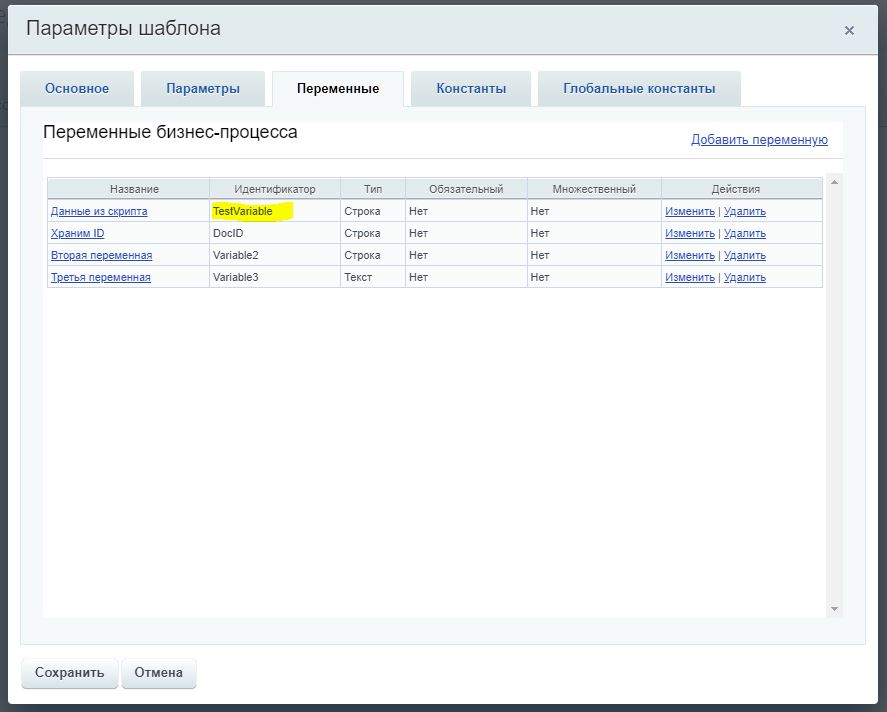Open the Данные из скрипта variable
The height and width of the screenshot is (712, 887).
pyautogui.click(x=99, y=211)
